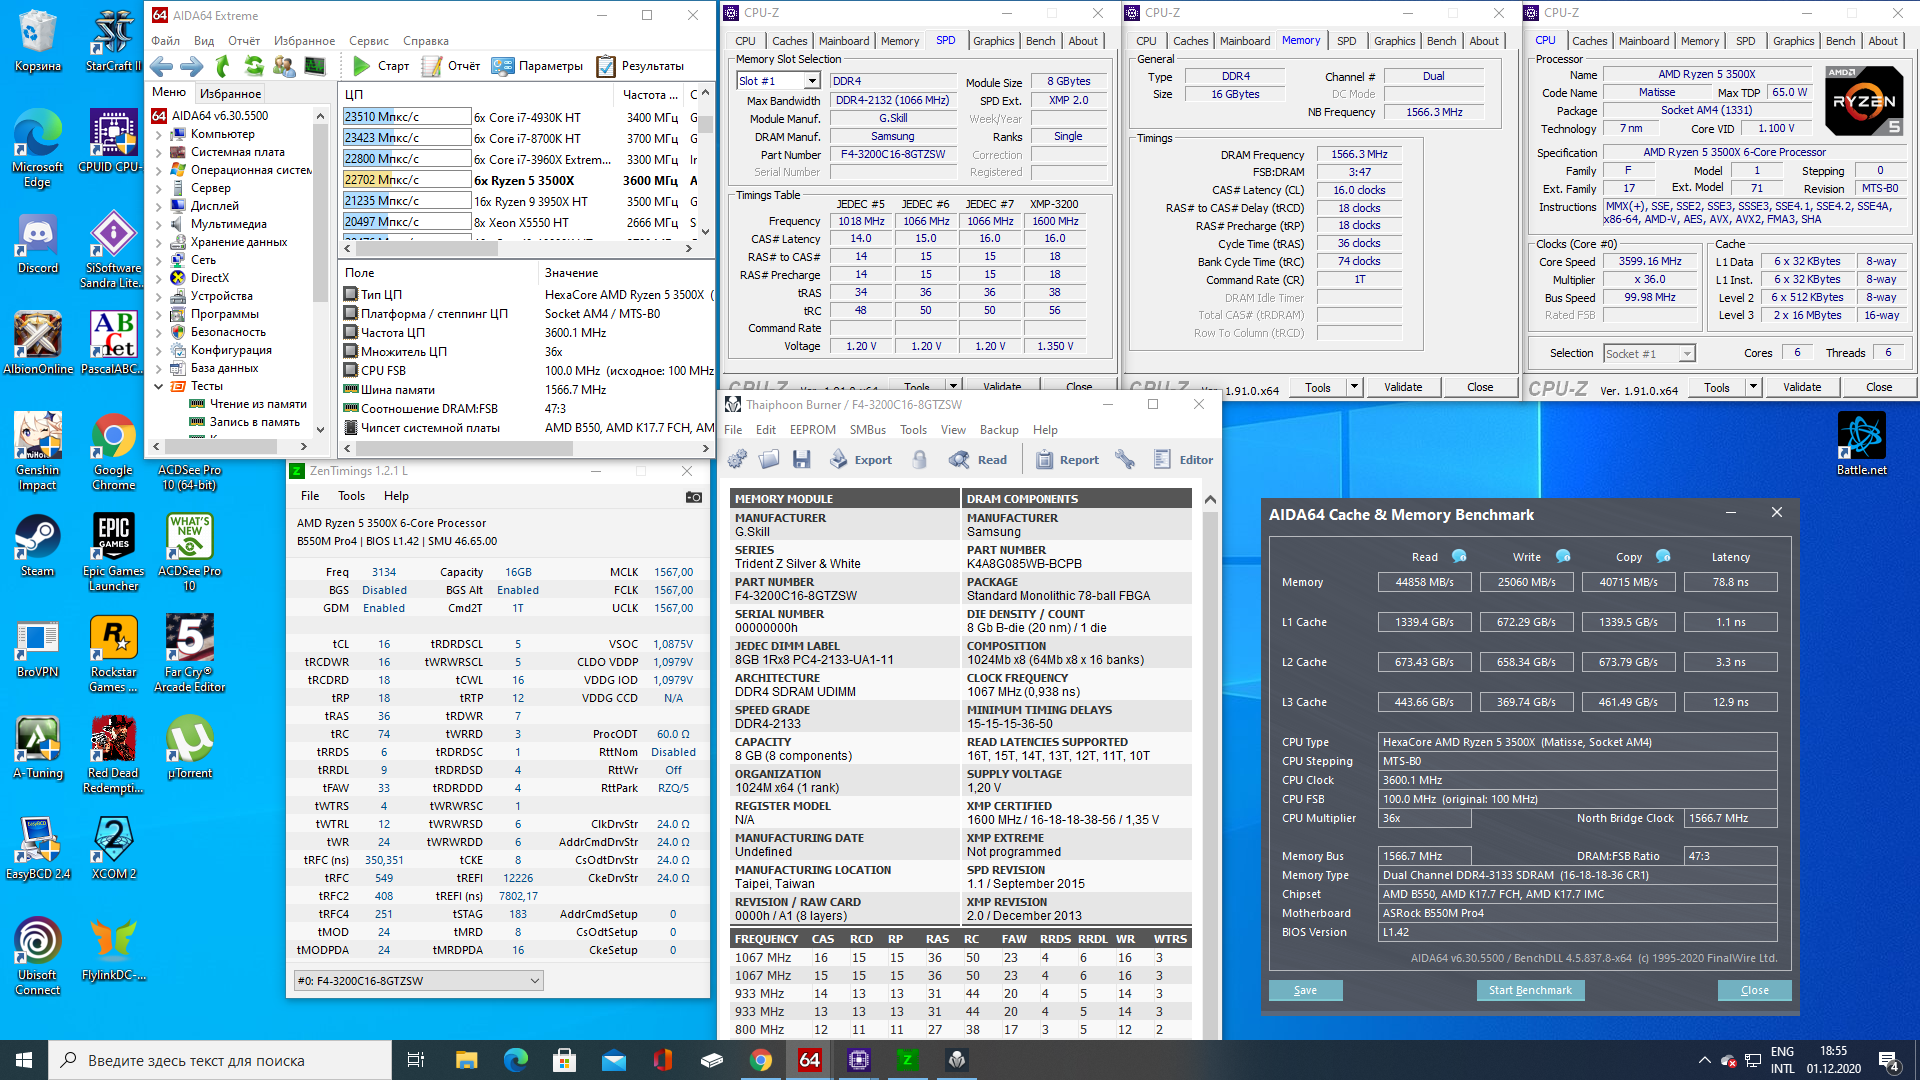
Task: Click the green Up arrow in AIDA64 toolbar
Action: point(222,66)
